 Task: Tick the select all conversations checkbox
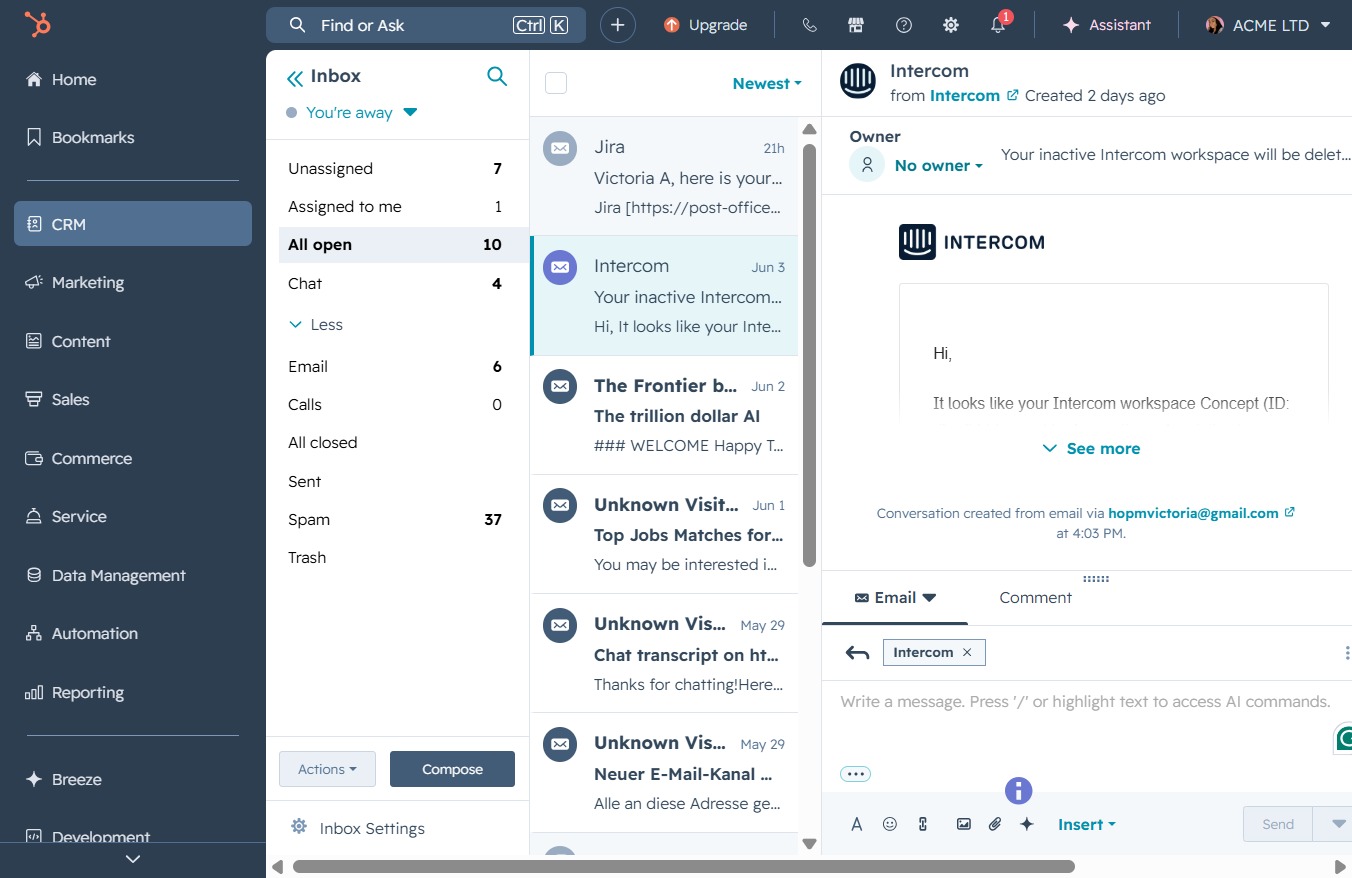tap(556, 83)
